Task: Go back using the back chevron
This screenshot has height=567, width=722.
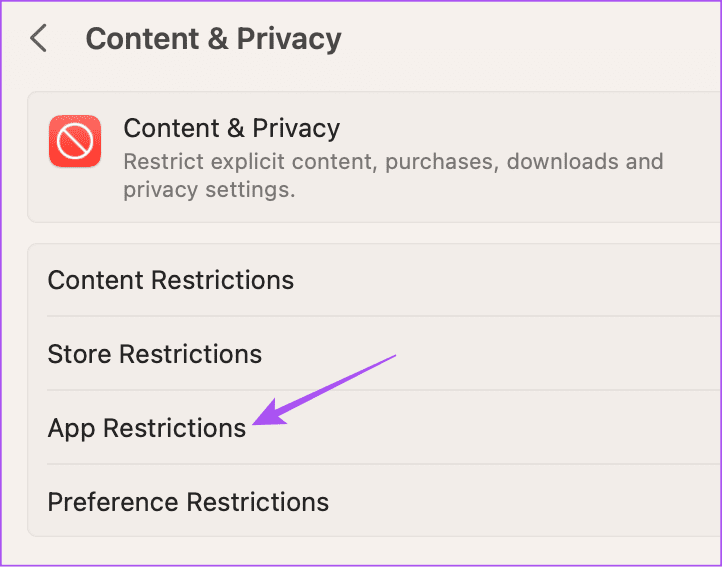Action: coord(38,39)
